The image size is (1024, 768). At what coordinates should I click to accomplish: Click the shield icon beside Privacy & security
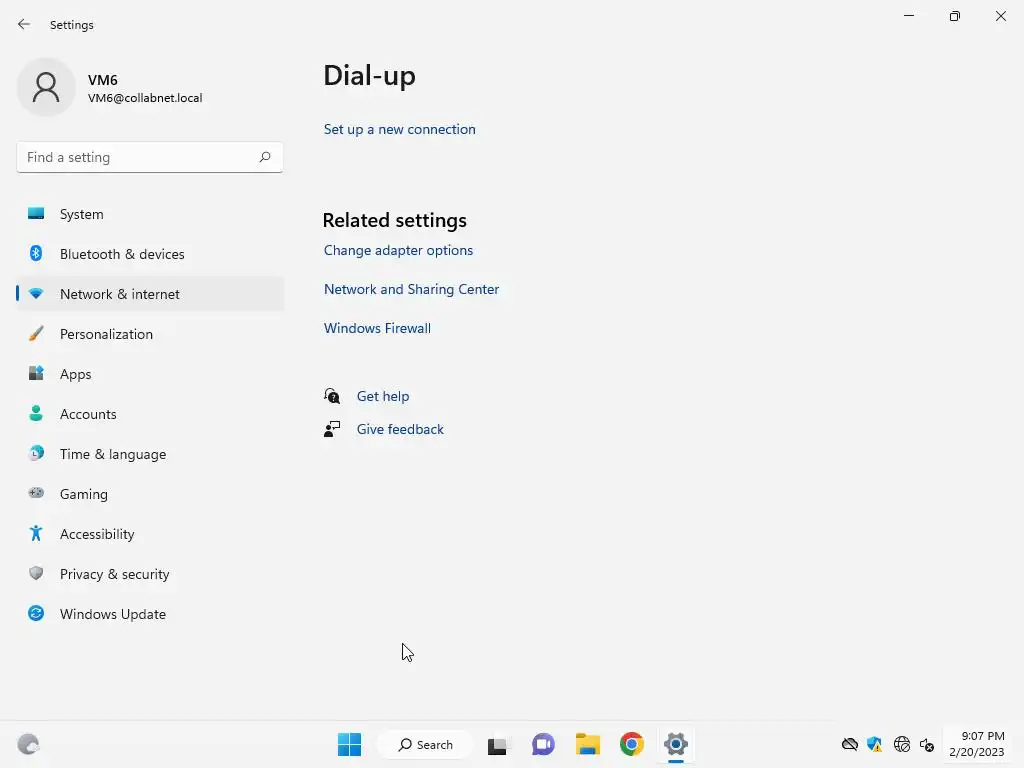(x=36, y=573)
